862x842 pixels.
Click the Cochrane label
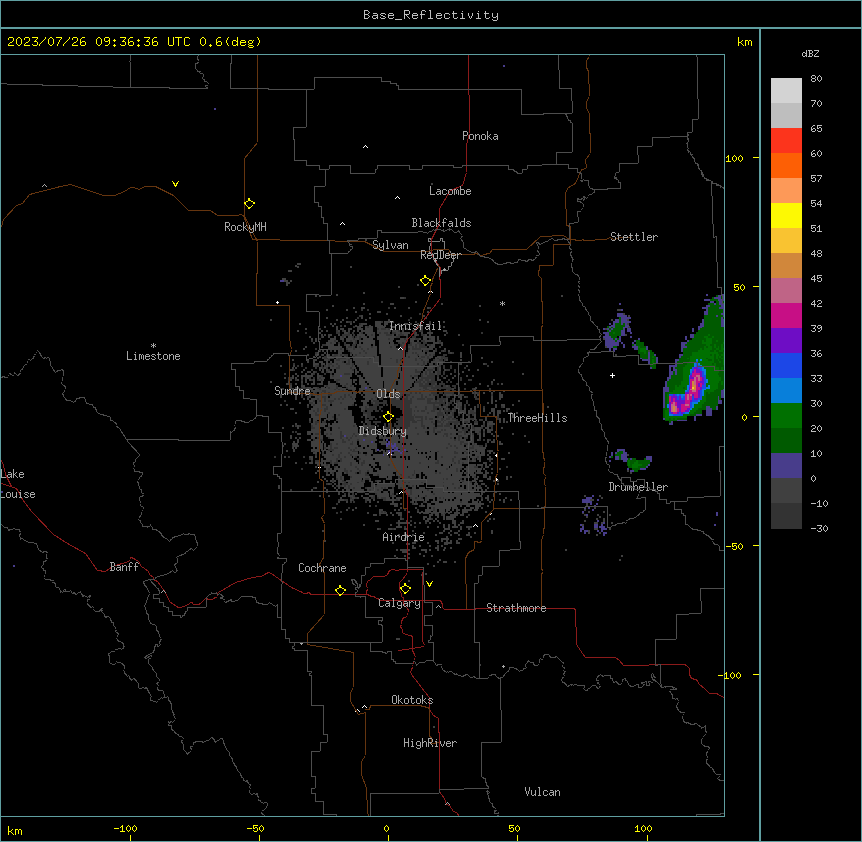tap(322, 568)
